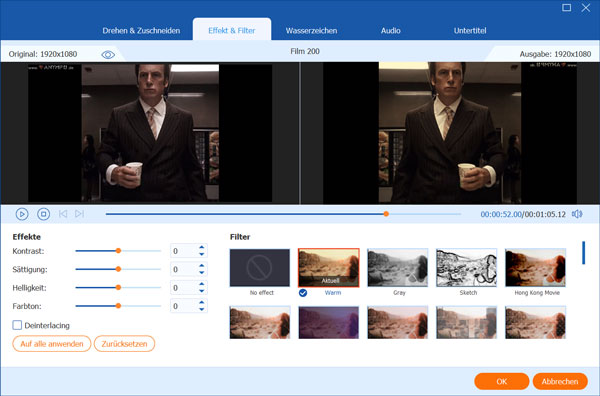This screenshot has height=396, width=600.
Task: Click the Farbton slider handle
Action: [x=118, y=306]
